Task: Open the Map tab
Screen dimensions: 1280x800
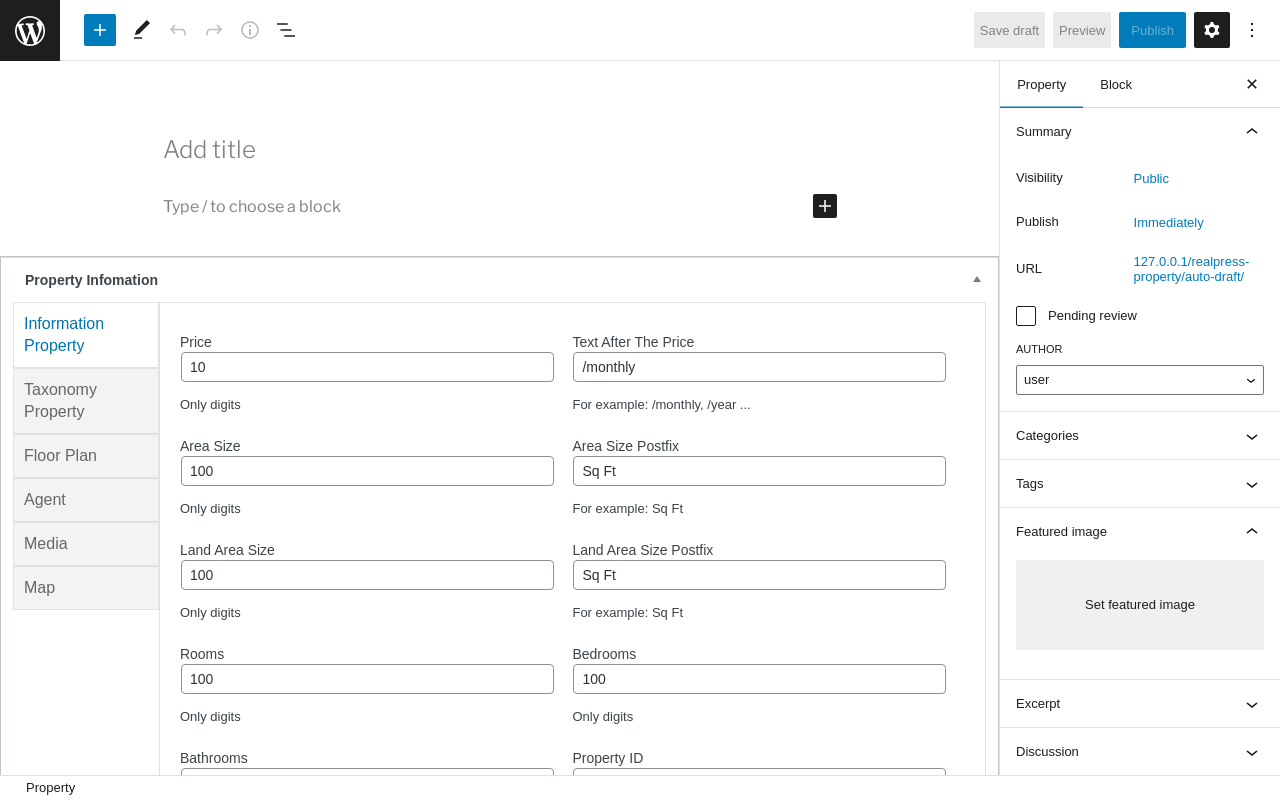Action: tap(86, 588)
